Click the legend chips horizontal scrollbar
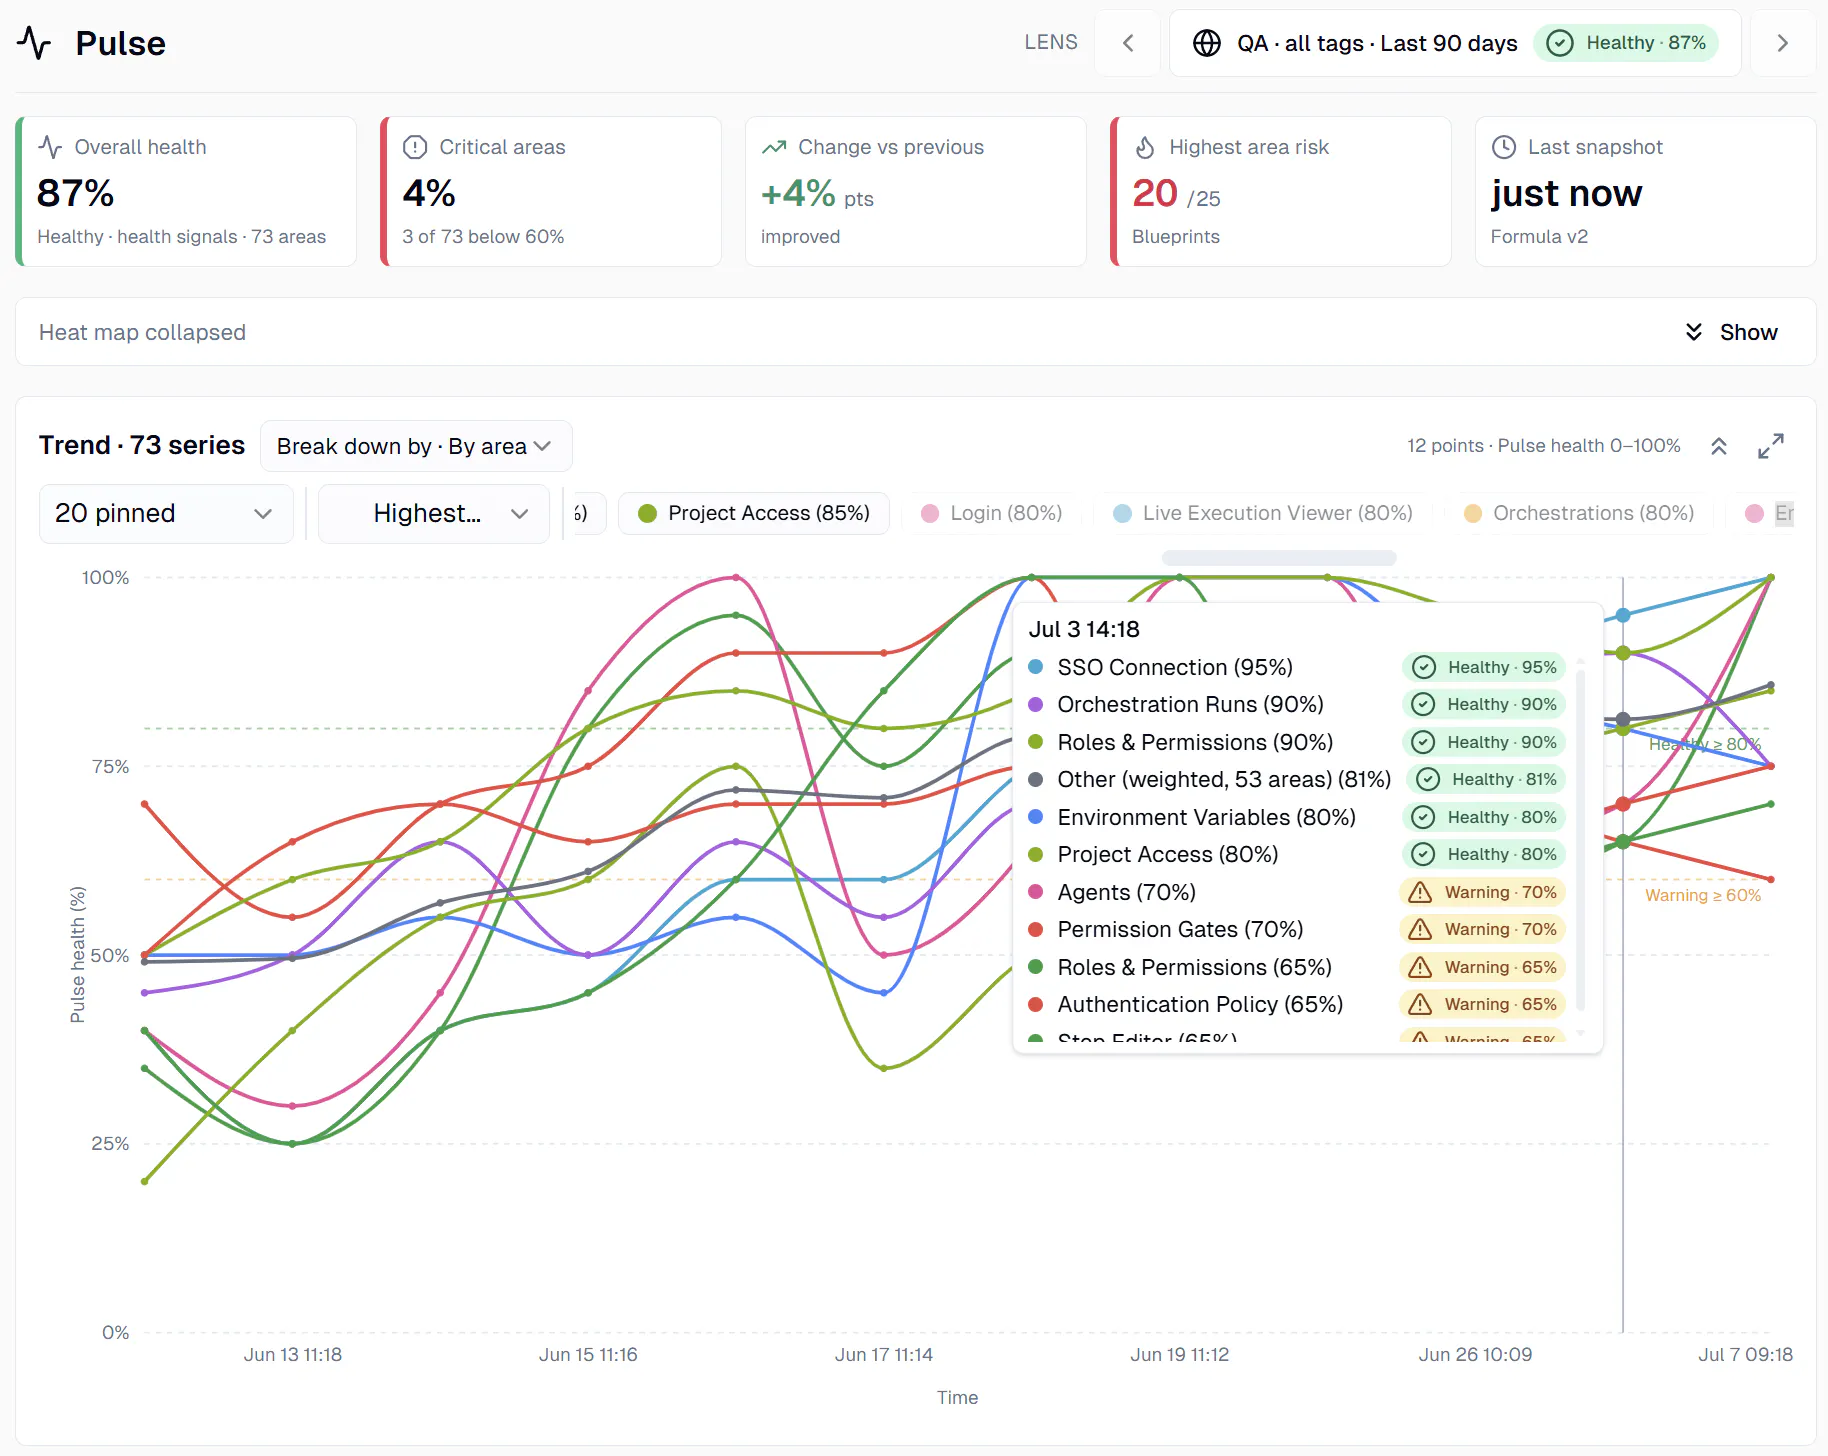This screenshot has width=1828, height=1456. (x=1279, y=558)
